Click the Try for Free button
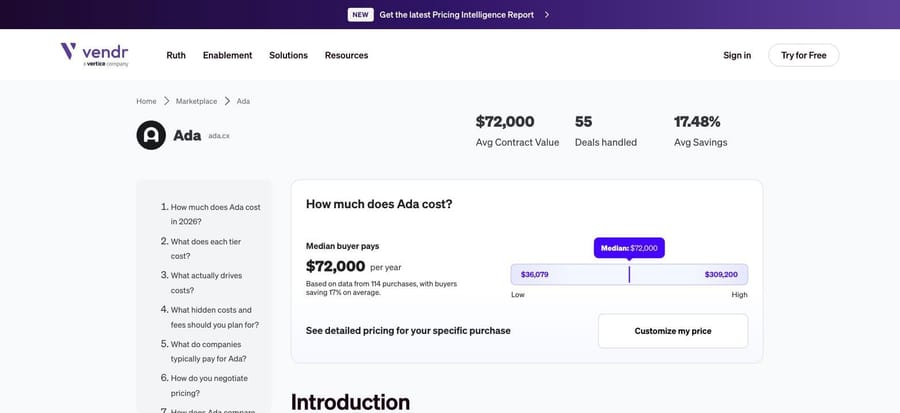The image size is (900, 413). [x=804, y=55]
